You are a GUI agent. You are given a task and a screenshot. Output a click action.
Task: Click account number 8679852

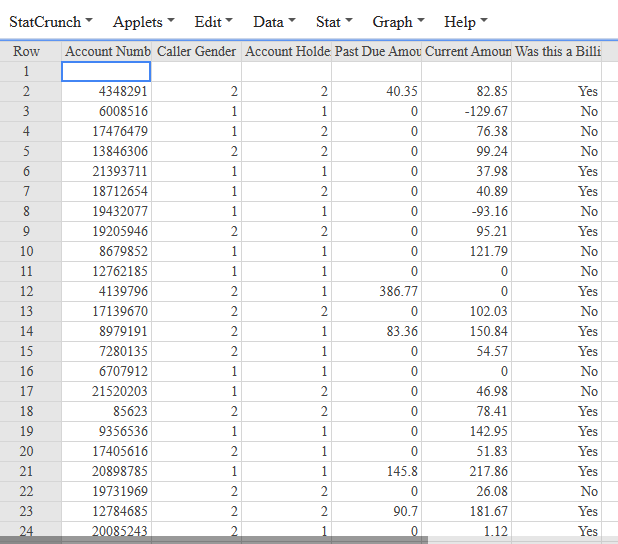tap(106, 252)
